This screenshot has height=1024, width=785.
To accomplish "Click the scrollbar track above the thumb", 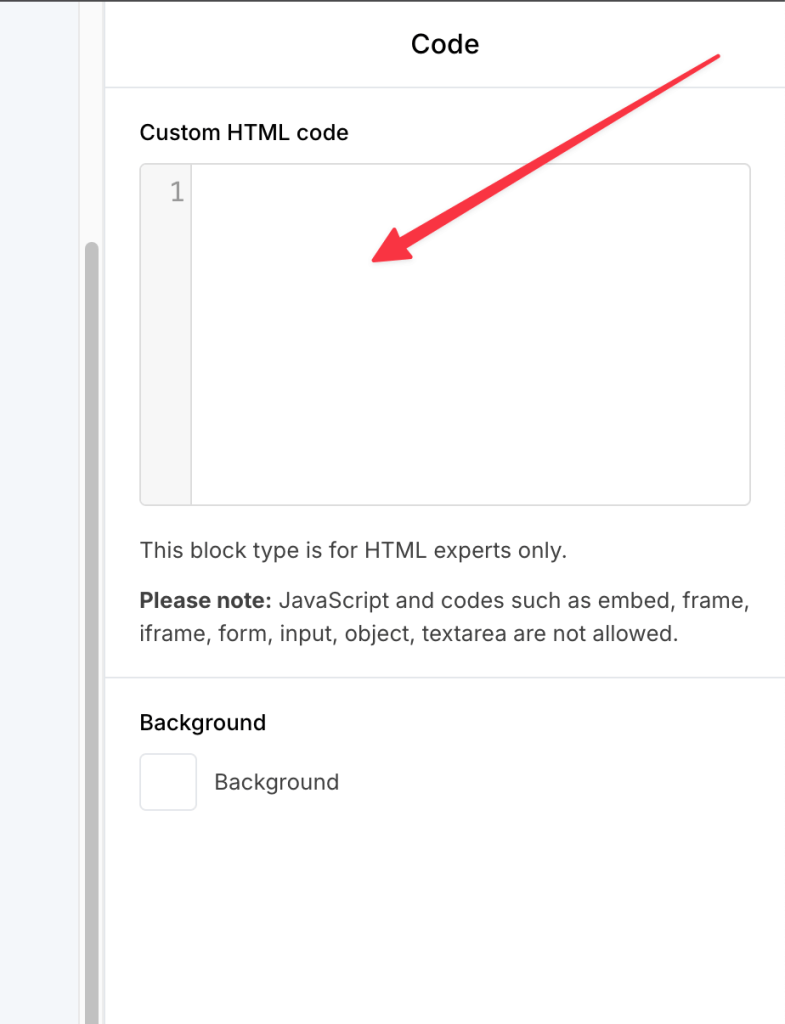I will tap(92, 120).
